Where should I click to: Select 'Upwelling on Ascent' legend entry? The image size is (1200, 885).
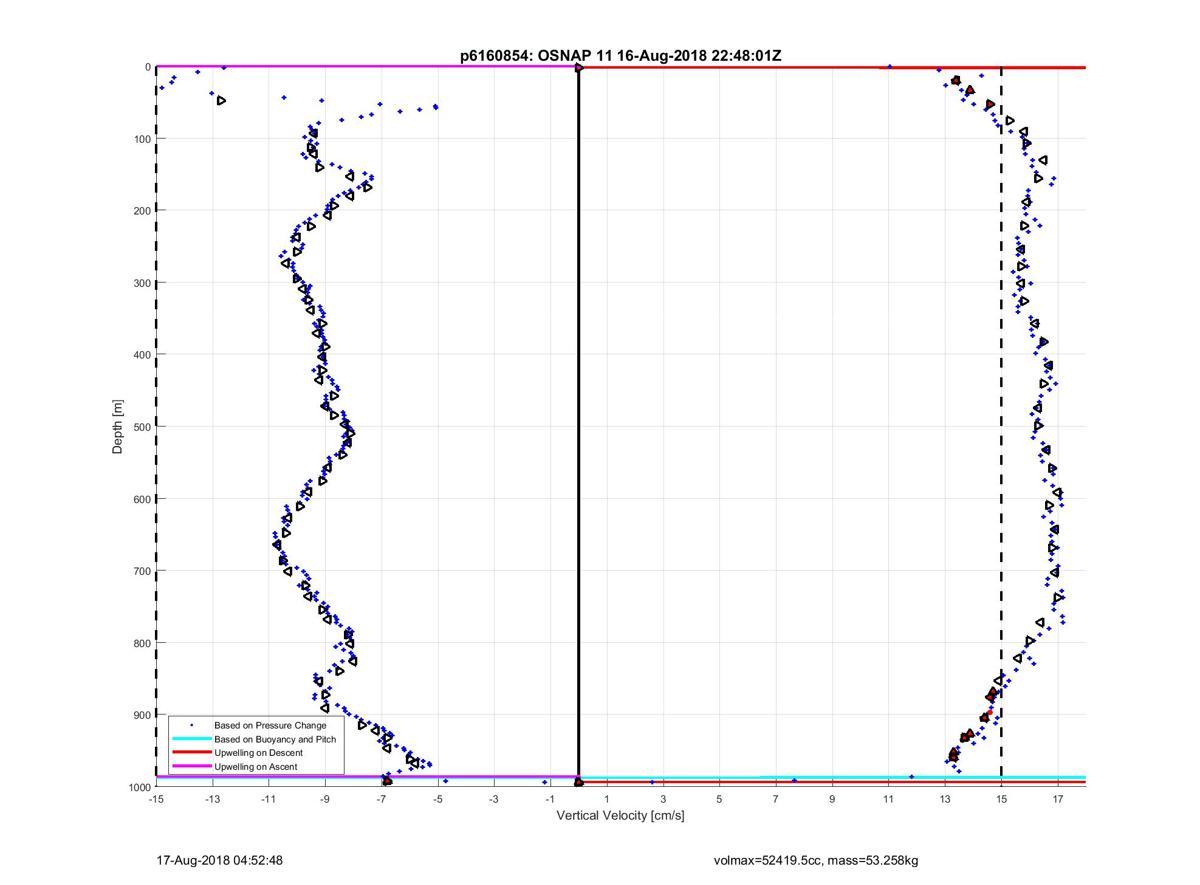(256, 766)
